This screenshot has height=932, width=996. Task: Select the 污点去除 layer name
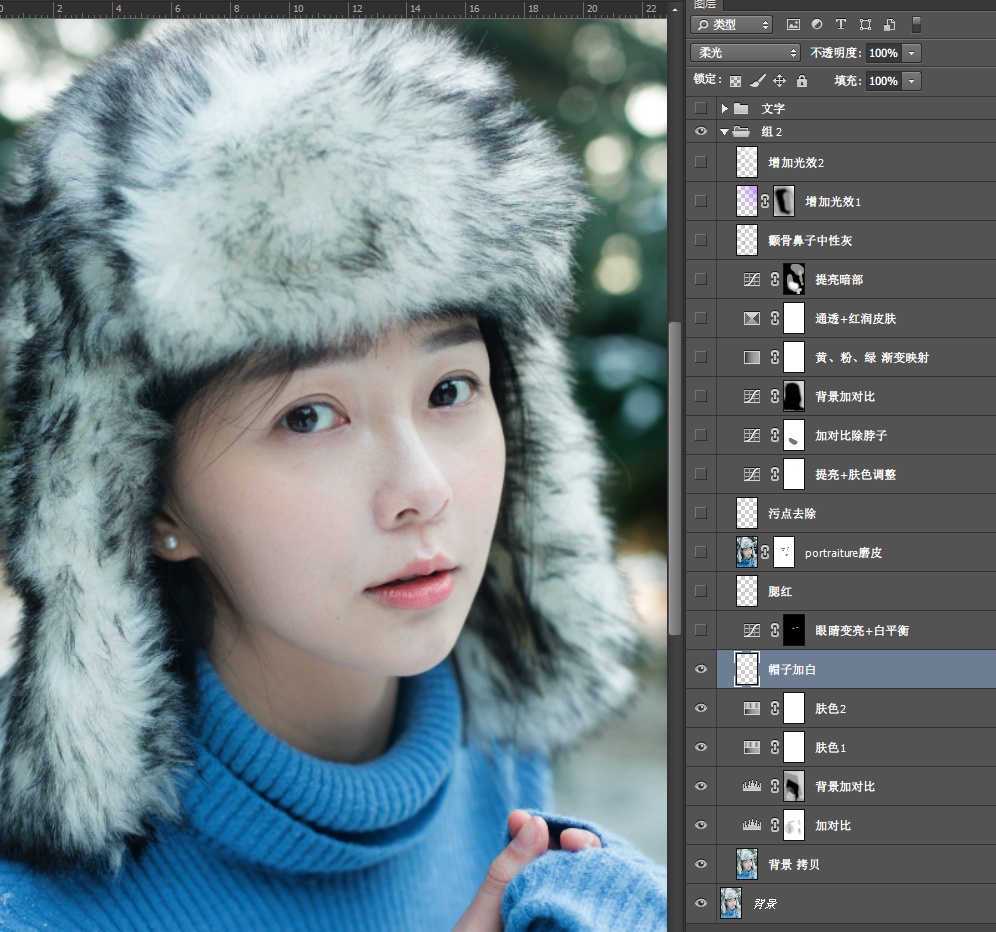pos(791,513)
